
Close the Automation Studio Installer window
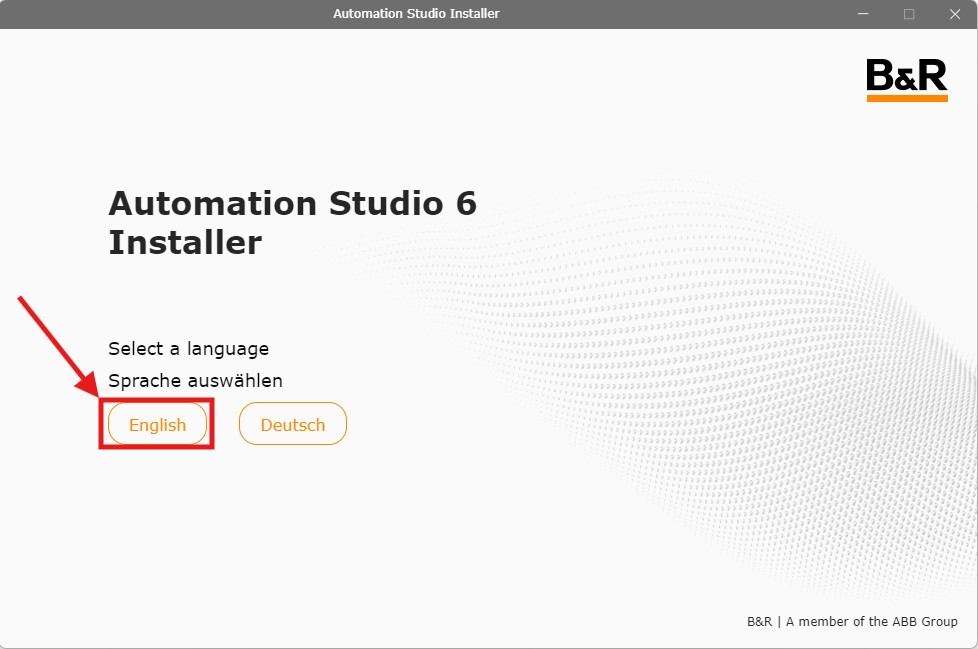(x=954, y=14)
